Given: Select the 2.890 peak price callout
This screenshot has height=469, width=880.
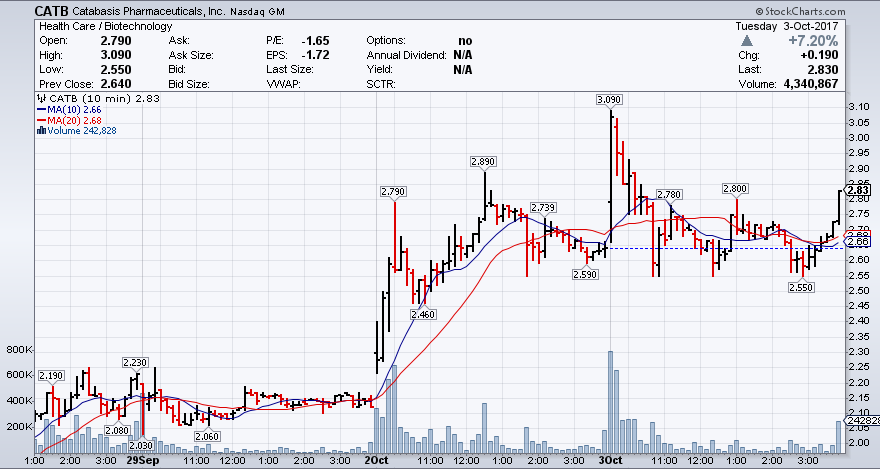Looking at the screenshot, I should 484,161.
